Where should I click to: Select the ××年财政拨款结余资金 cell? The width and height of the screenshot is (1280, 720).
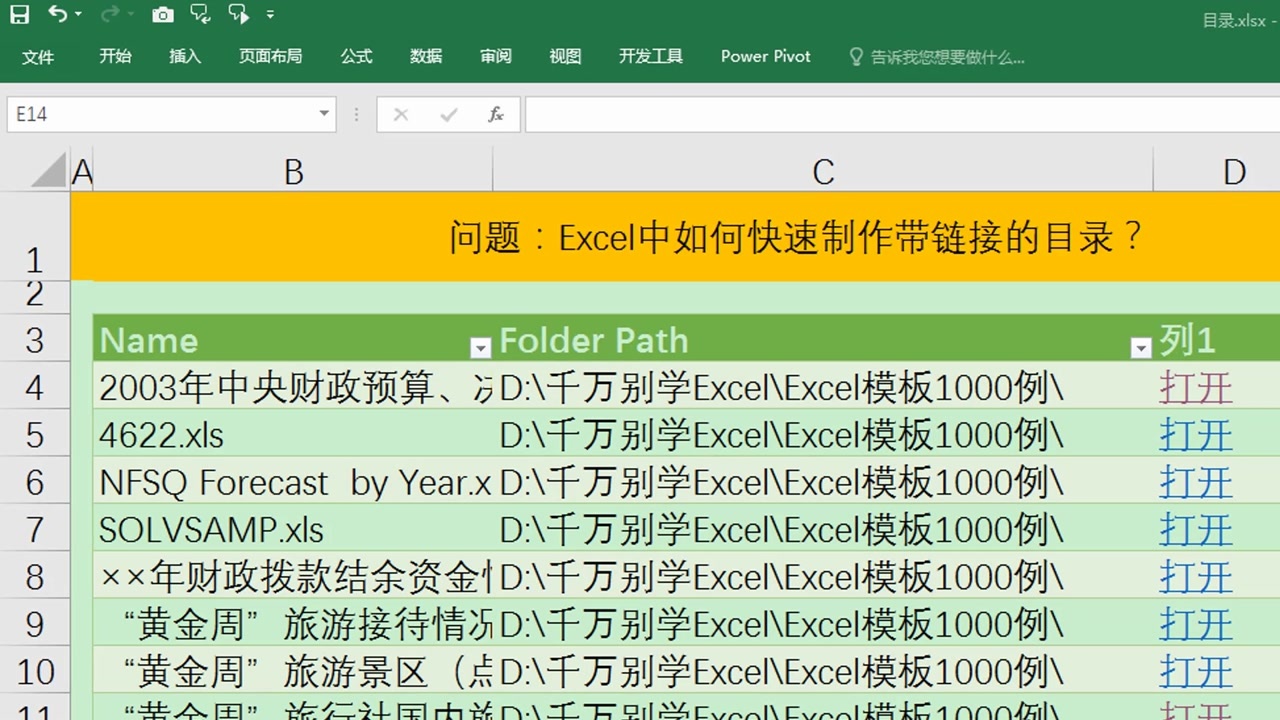[293, 577]
